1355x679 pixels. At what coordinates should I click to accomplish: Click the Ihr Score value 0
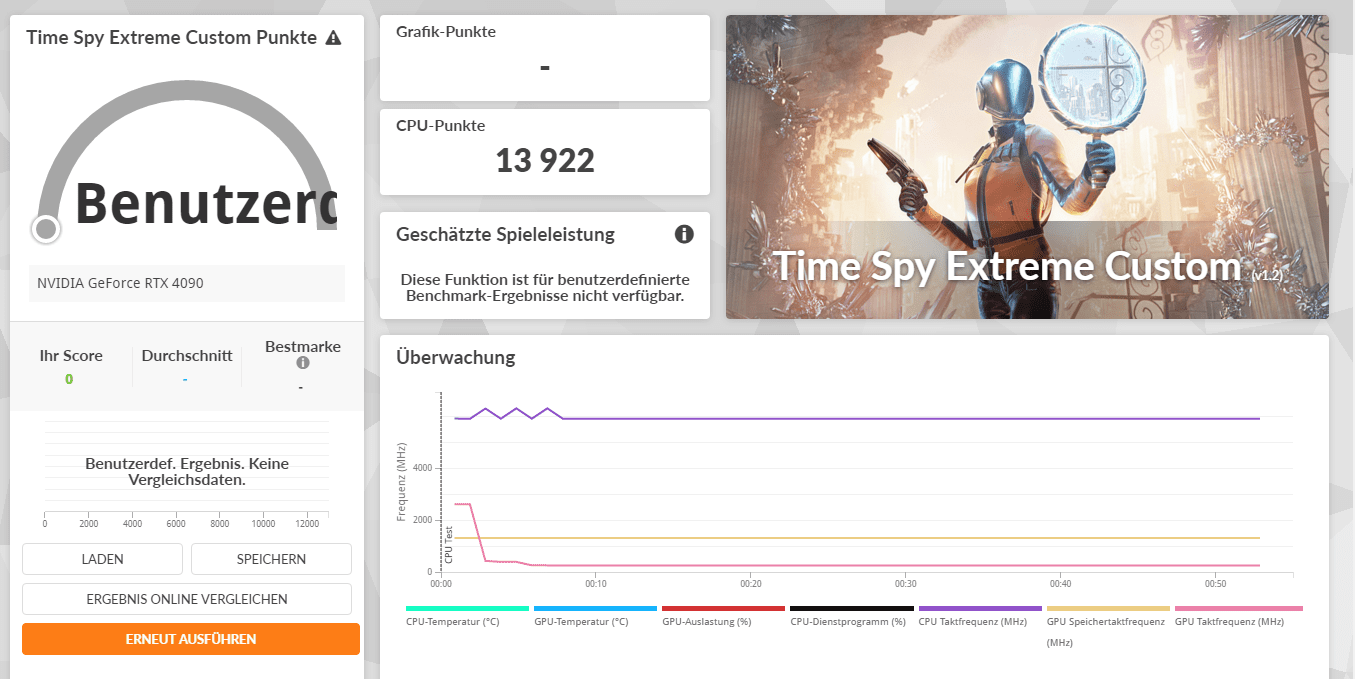[69, 379]
